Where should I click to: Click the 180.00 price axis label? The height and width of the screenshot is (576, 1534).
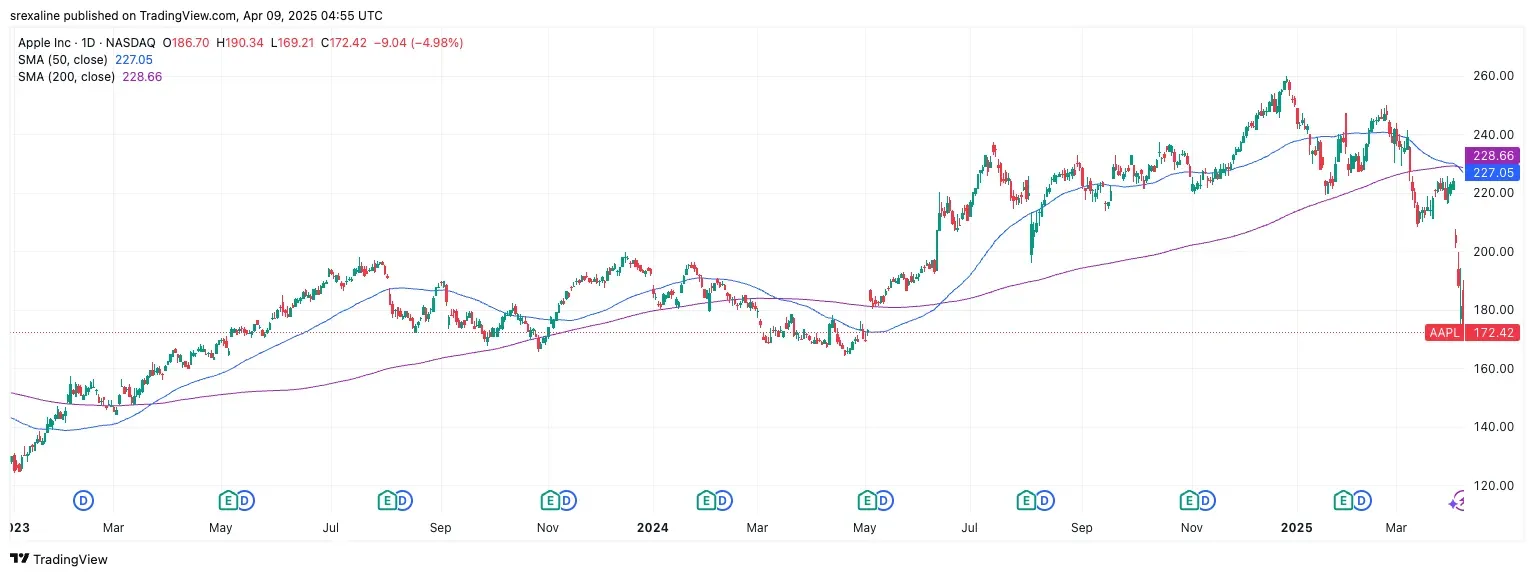coord(1491,310)
